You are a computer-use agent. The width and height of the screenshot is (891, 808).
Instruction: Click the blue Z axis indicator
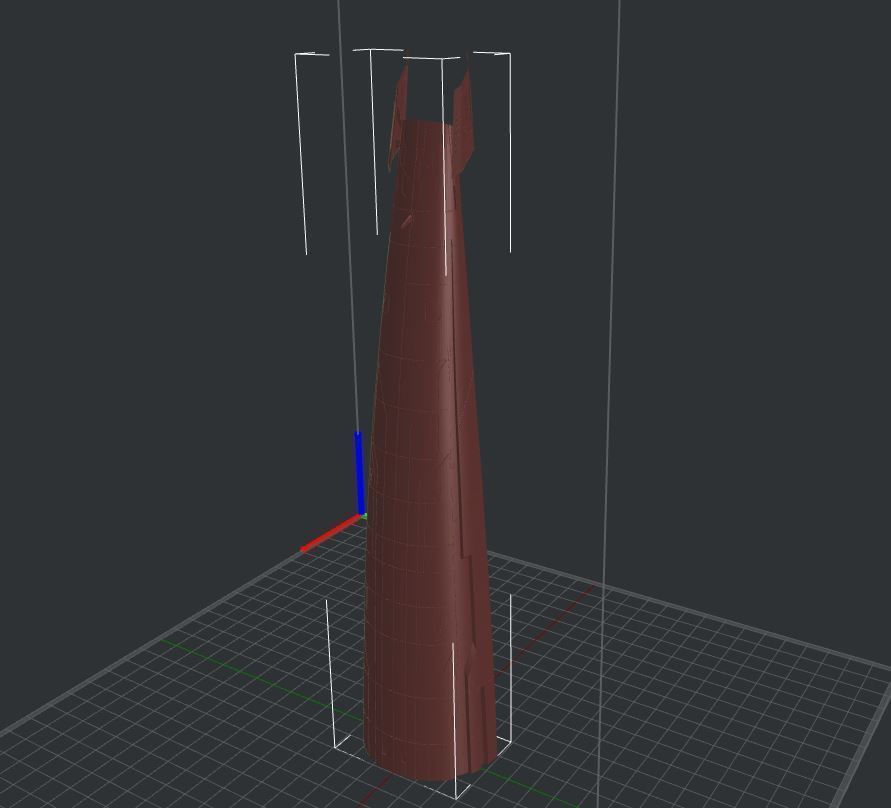point(359,473)
